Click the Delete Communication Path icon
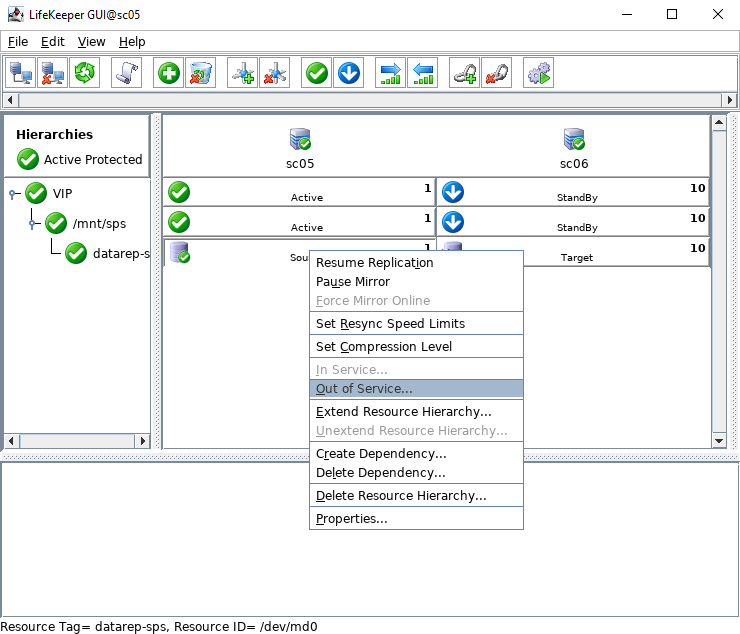 point(275,73)
